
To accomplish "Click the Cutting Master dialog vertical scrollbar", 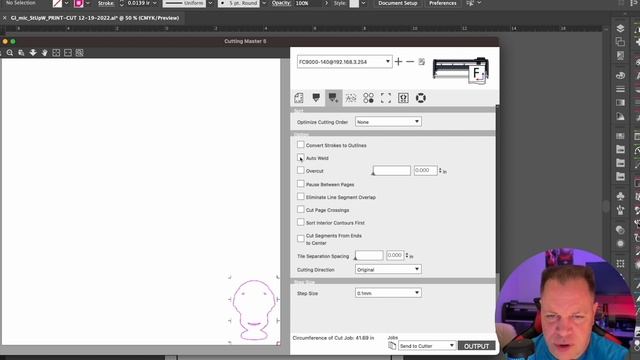I will click(497, 190).
